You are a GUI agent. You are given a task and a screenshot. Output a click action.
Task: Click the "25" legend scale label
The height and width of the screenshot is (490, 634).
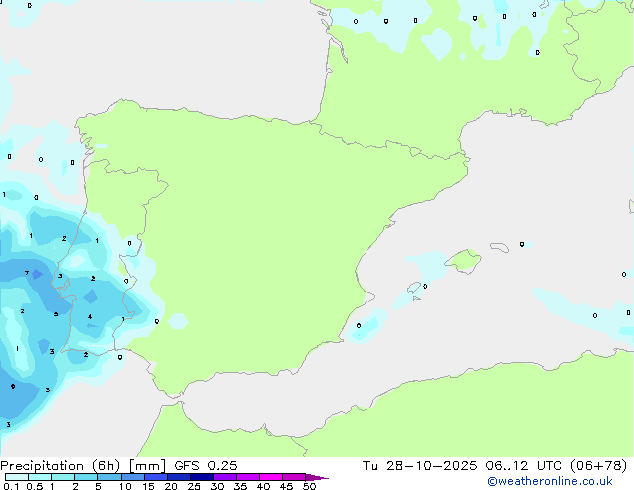click(x=194, y=486)
